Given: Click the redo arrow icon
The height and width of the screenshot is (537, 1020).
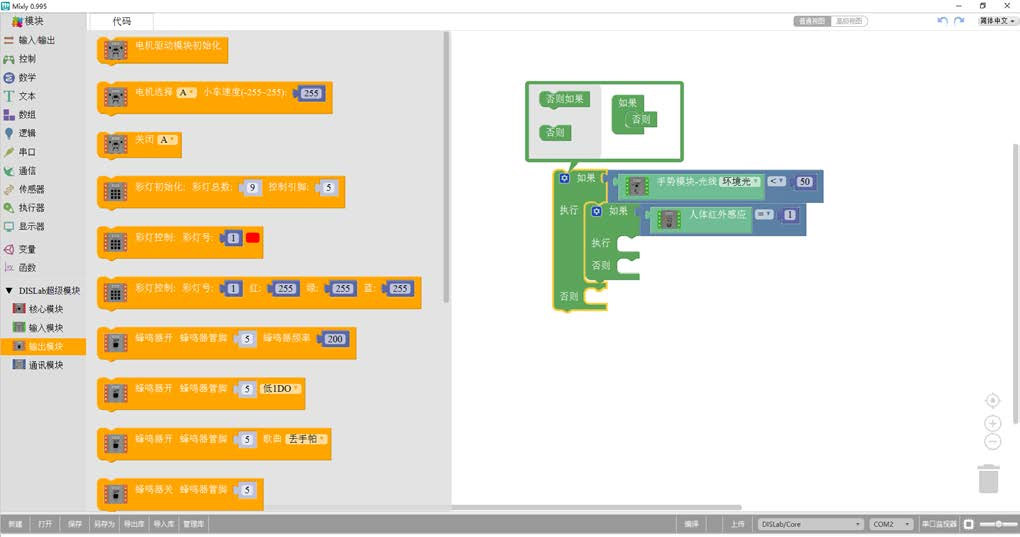Looking at the screenshot, I should point(959,21).
